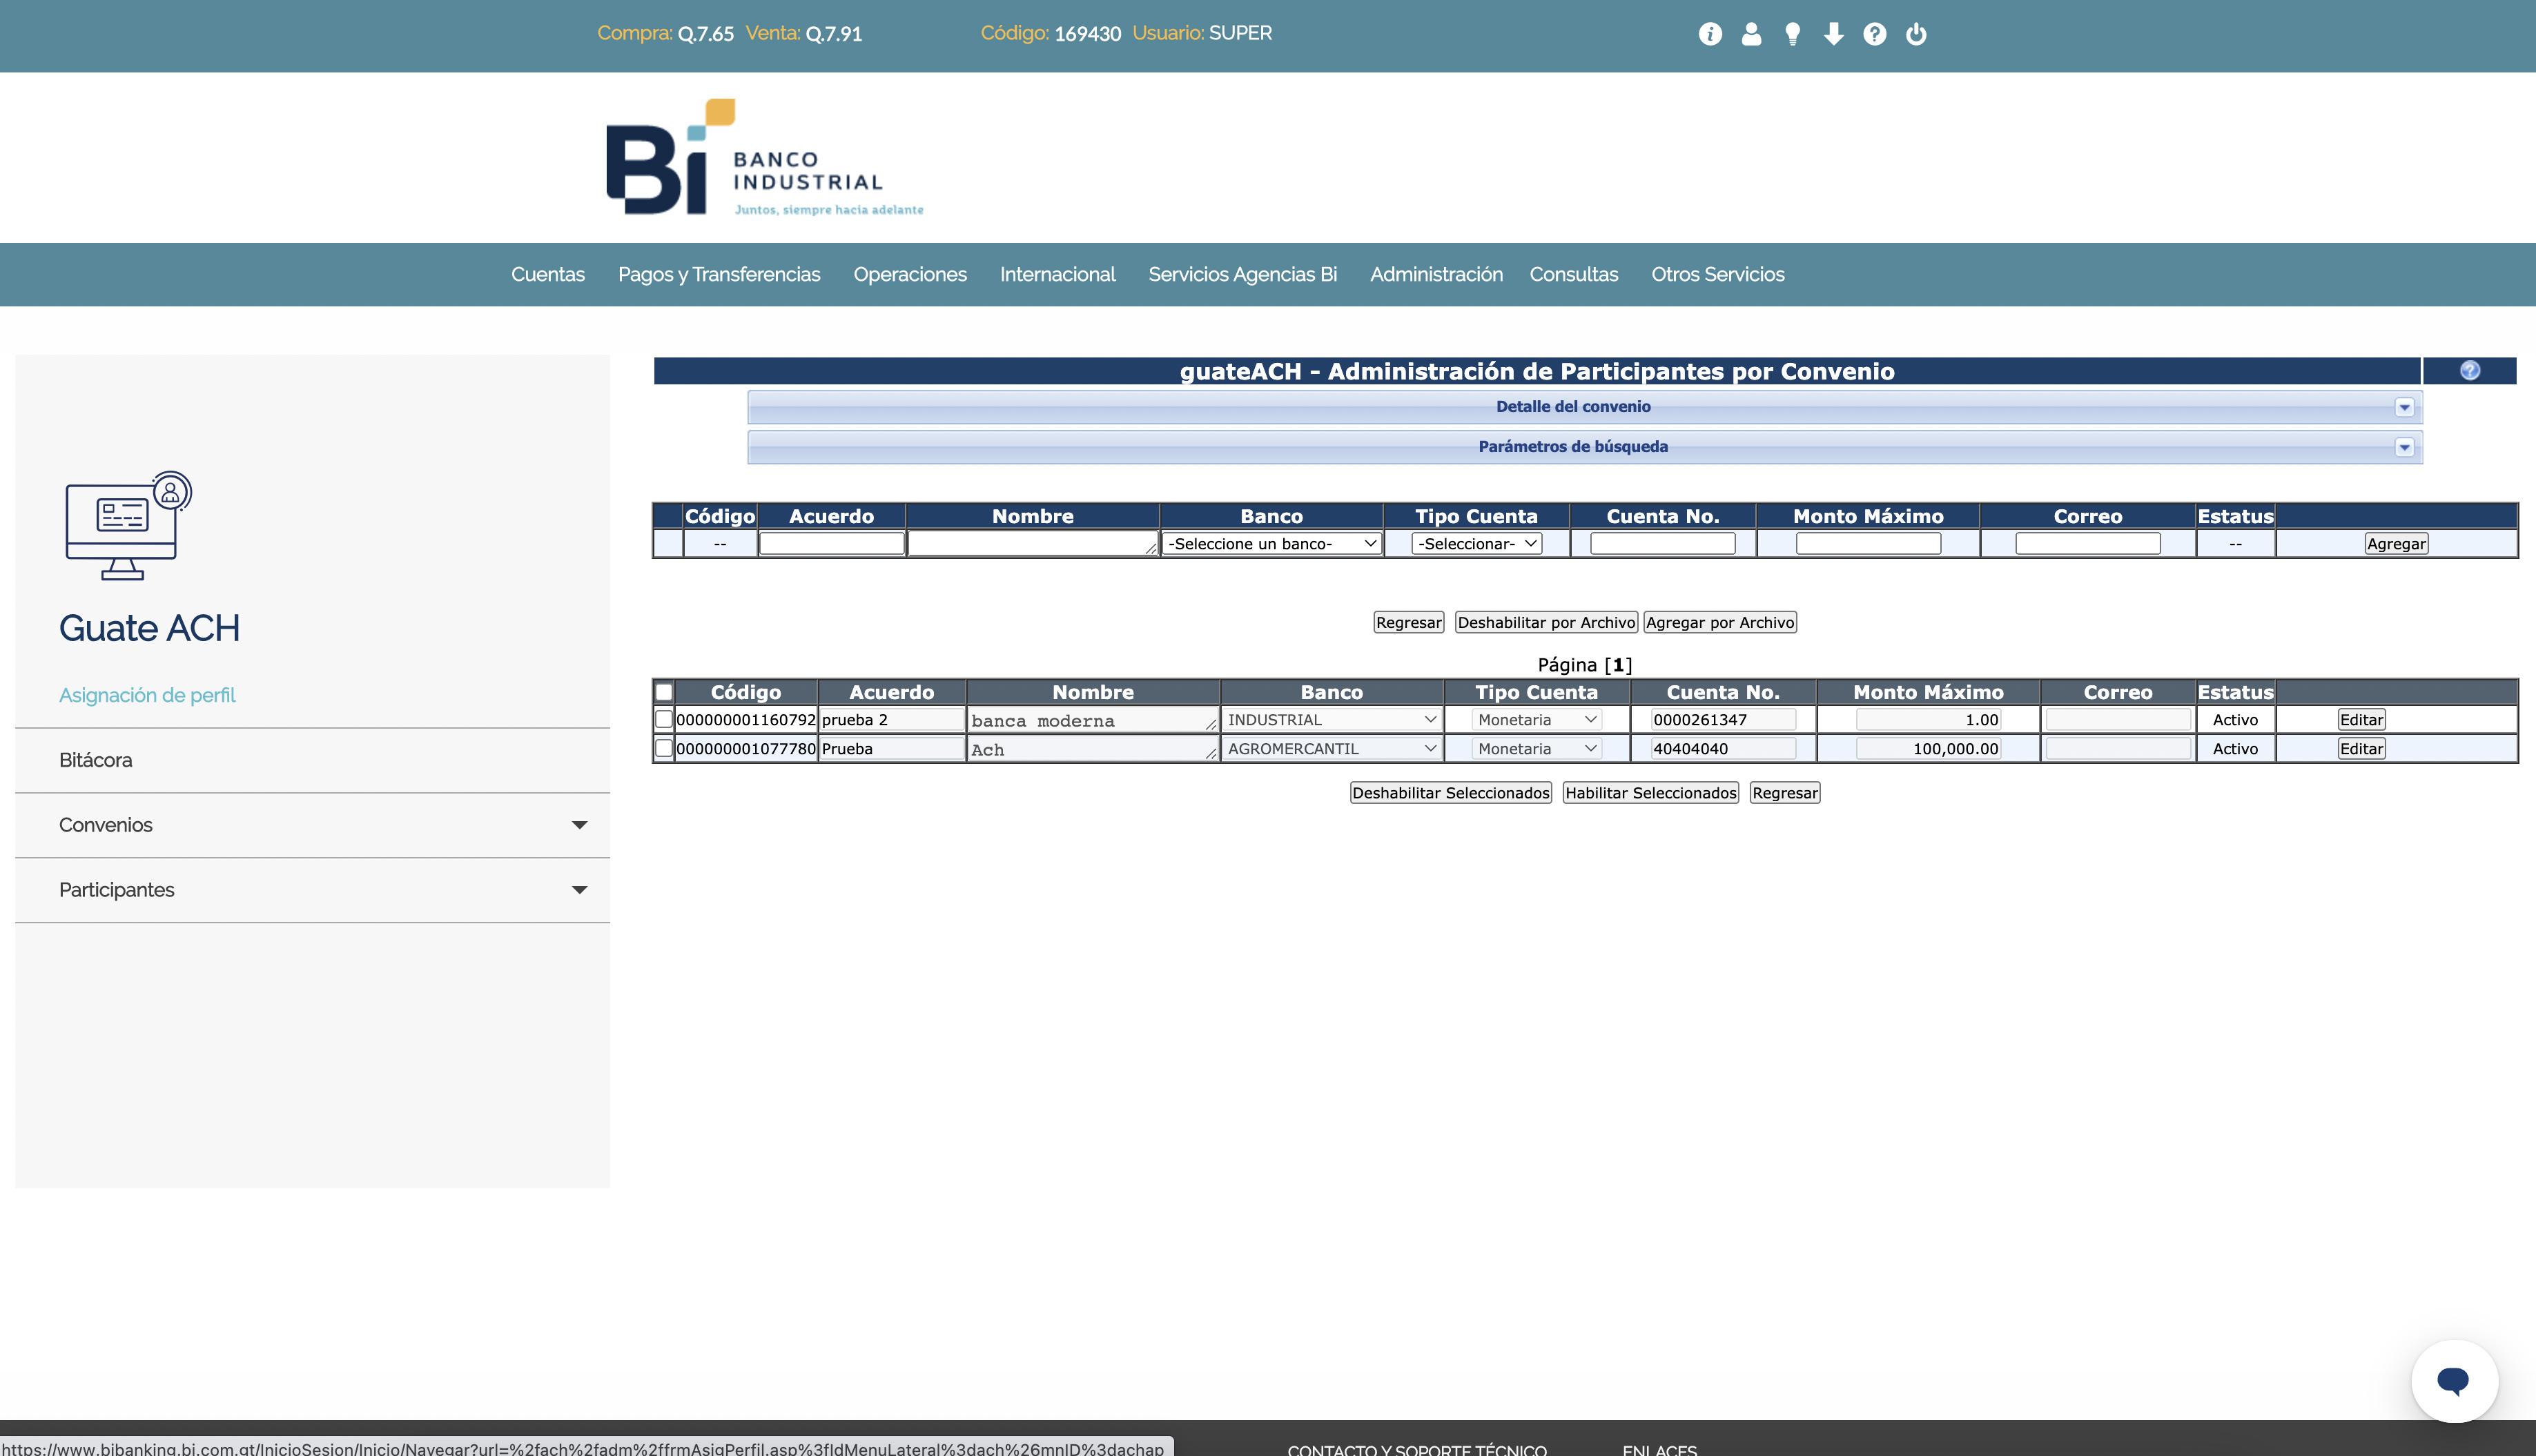Click the info icon in top bar
The width and height of the screenshot is (2536, 1456).
[x=1710, y=34]
